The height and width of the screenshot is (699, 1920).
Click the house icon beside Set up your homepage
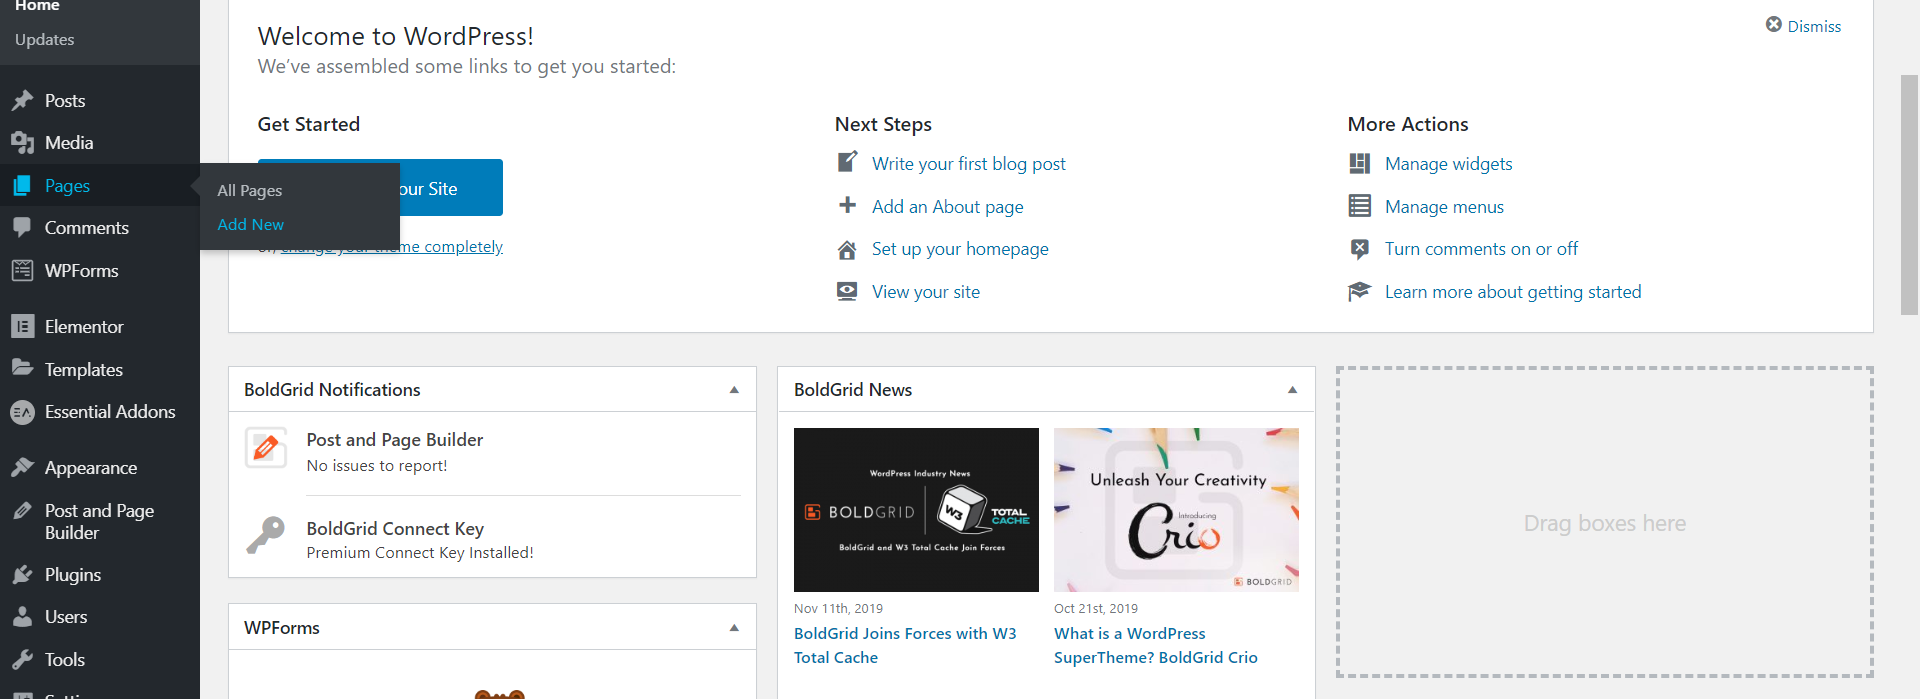pyautogui.click(x=847, y=249)
